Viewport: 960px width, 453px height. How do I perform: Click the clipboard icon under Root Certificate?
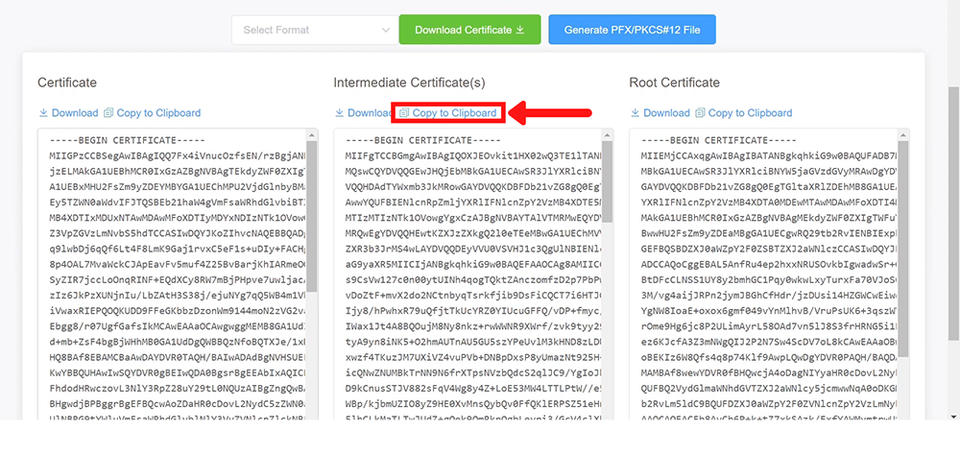click(x=701, y=113)
